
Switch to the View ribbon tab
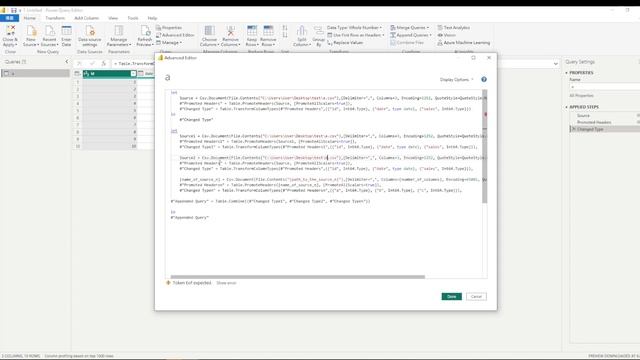113,18
